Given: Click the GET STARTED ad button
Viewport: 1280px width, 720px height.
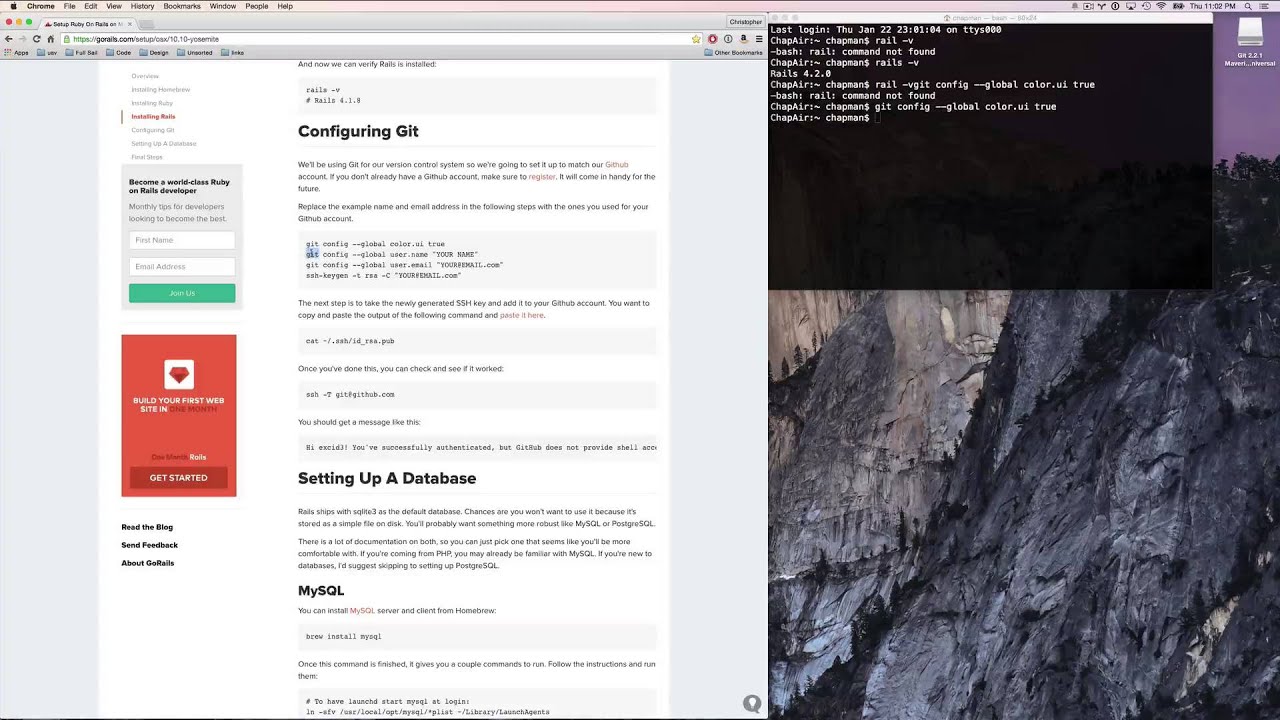Looking at the screenshot, I should [x=179, y=477].
